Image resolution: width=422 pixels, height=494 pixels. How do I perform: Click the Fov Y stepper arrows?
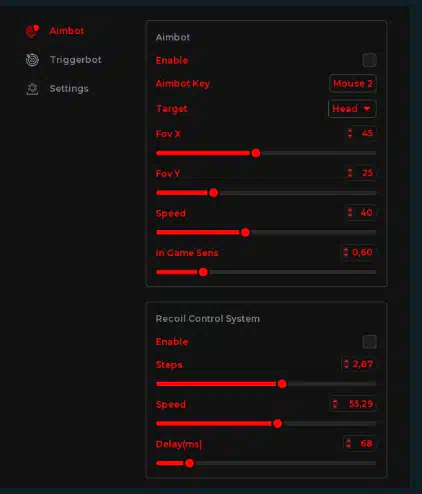350,173
